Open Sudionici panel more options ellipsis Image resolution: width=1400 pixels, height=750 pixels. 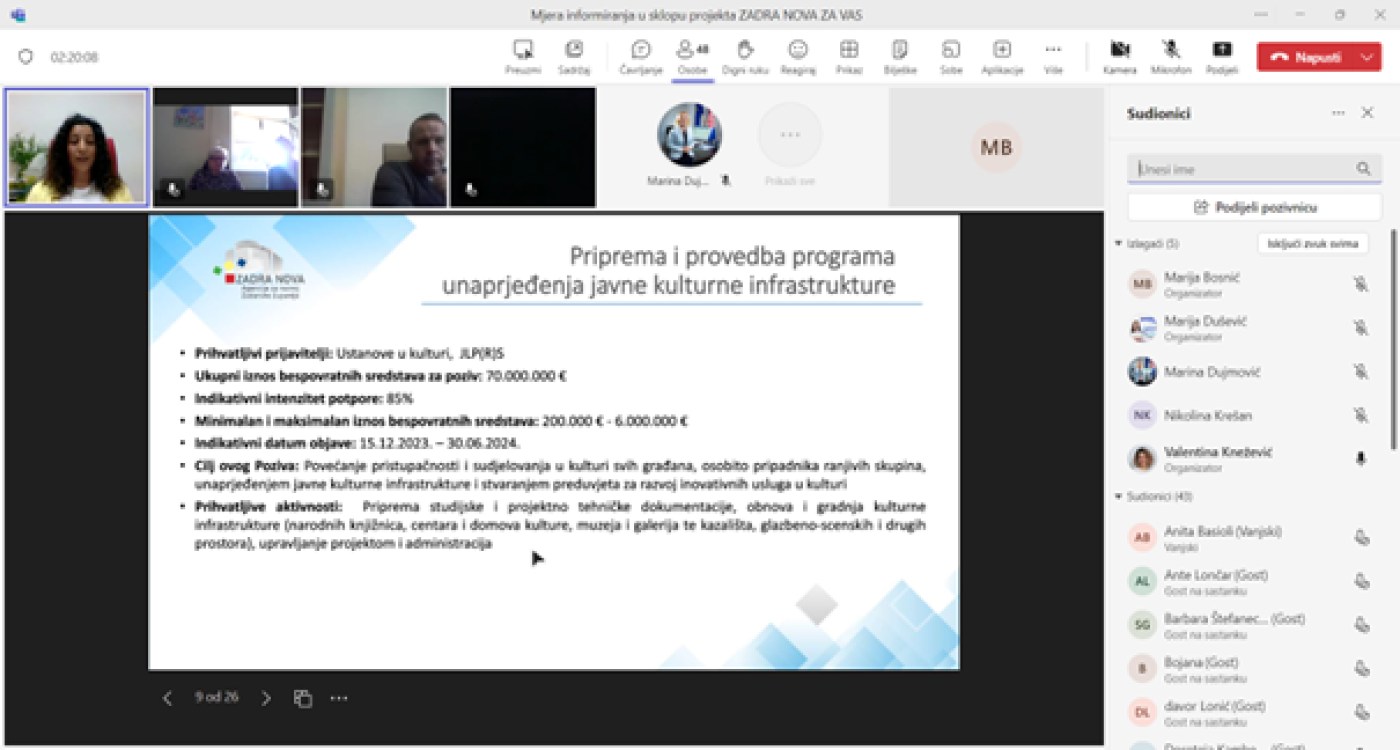(x=1338, y=113)
